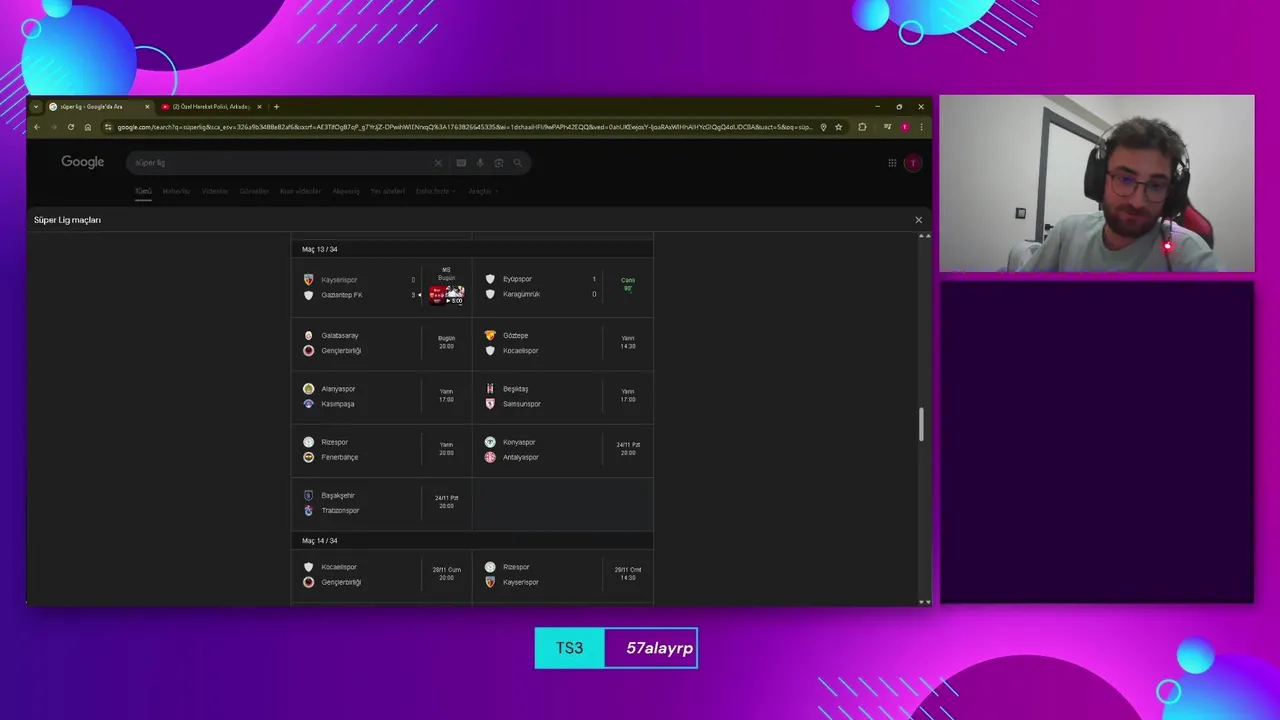Click the 'TS3' overlay label

(x=569, y=648)
